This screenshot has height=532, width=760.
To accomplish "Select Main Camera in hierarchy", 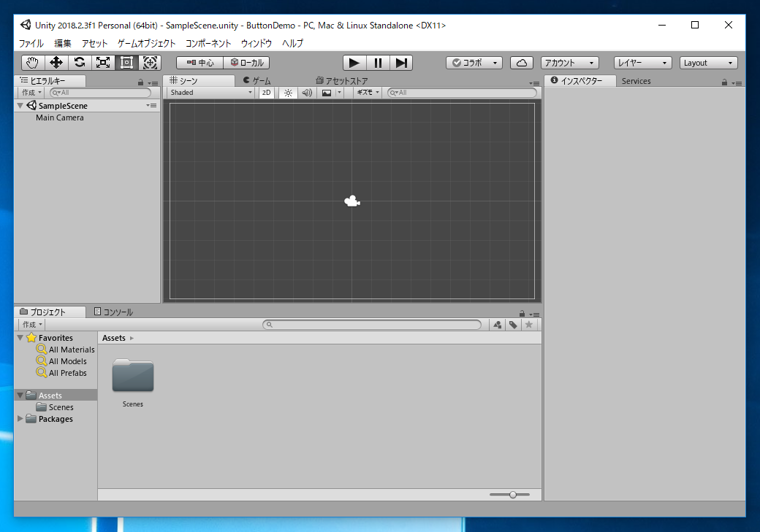I will (x=60, y=118).
